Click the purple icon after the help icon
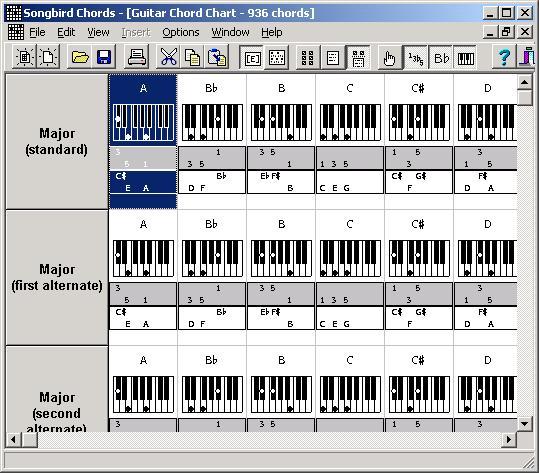539x473 pixels. tap(527, 57)
